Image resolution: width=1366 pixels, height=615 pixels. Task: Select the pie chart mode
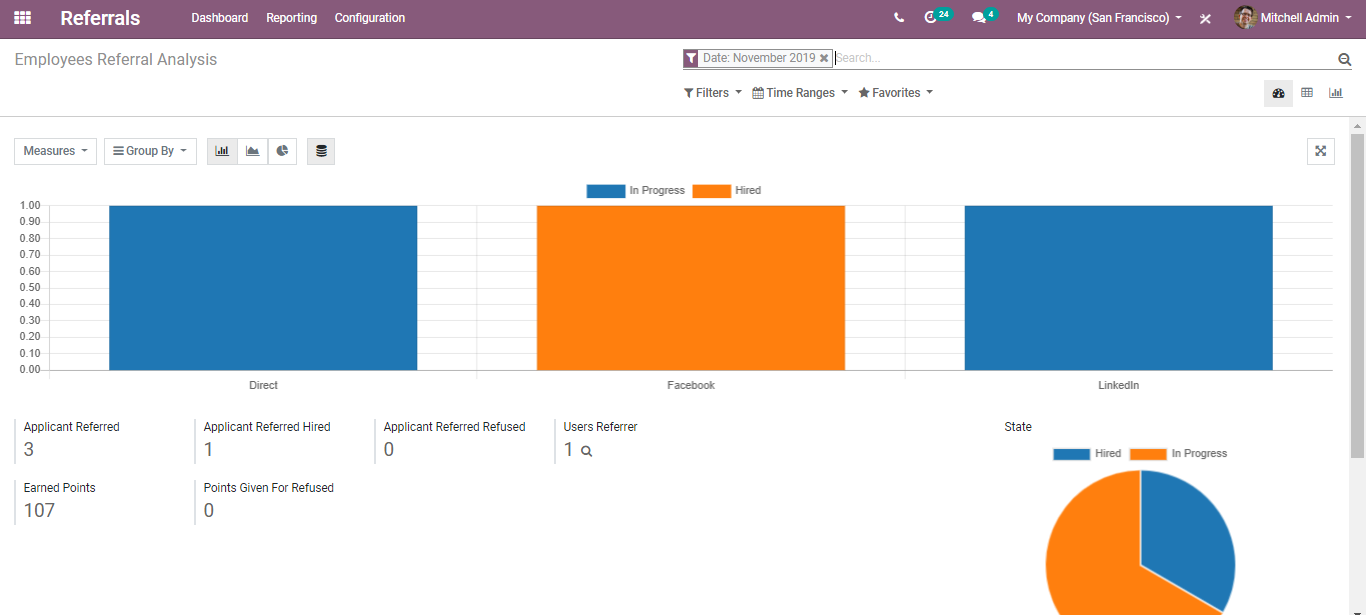coord(282,151)
